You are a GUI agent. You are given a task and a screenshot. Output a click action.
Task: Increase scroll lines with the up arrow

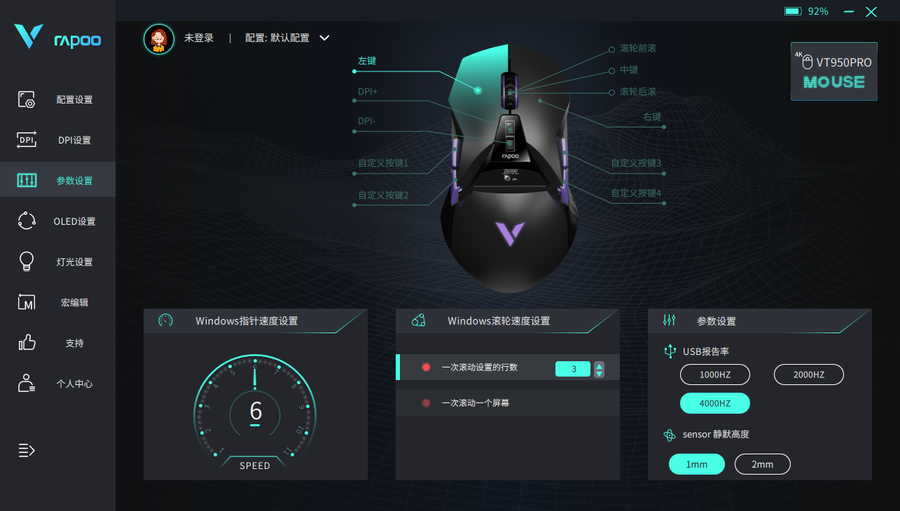pos(599,365)
